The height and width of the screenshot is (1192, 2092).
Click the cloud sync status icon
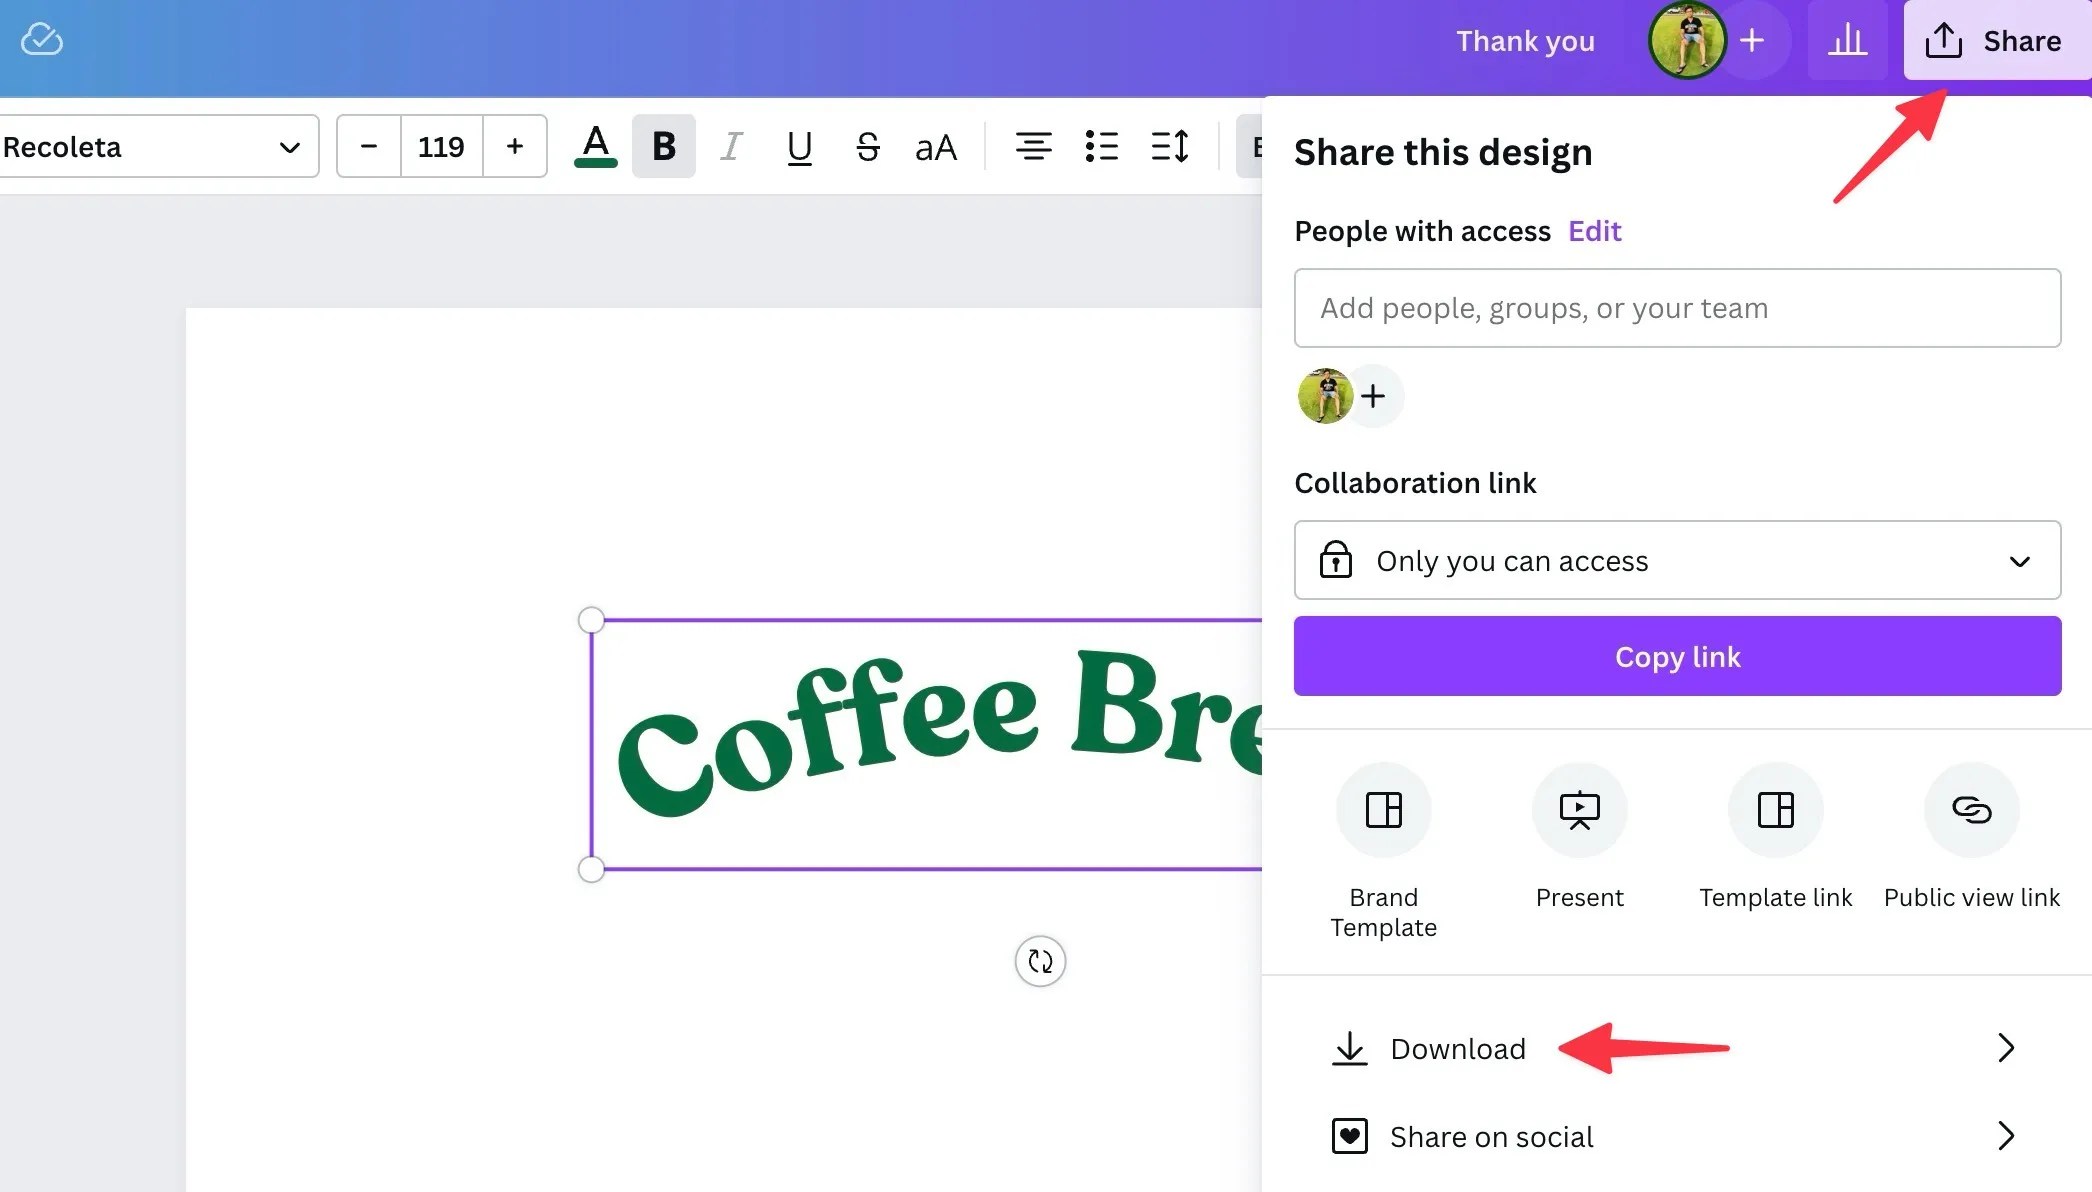pyautogui.click(x=40, y=40)
